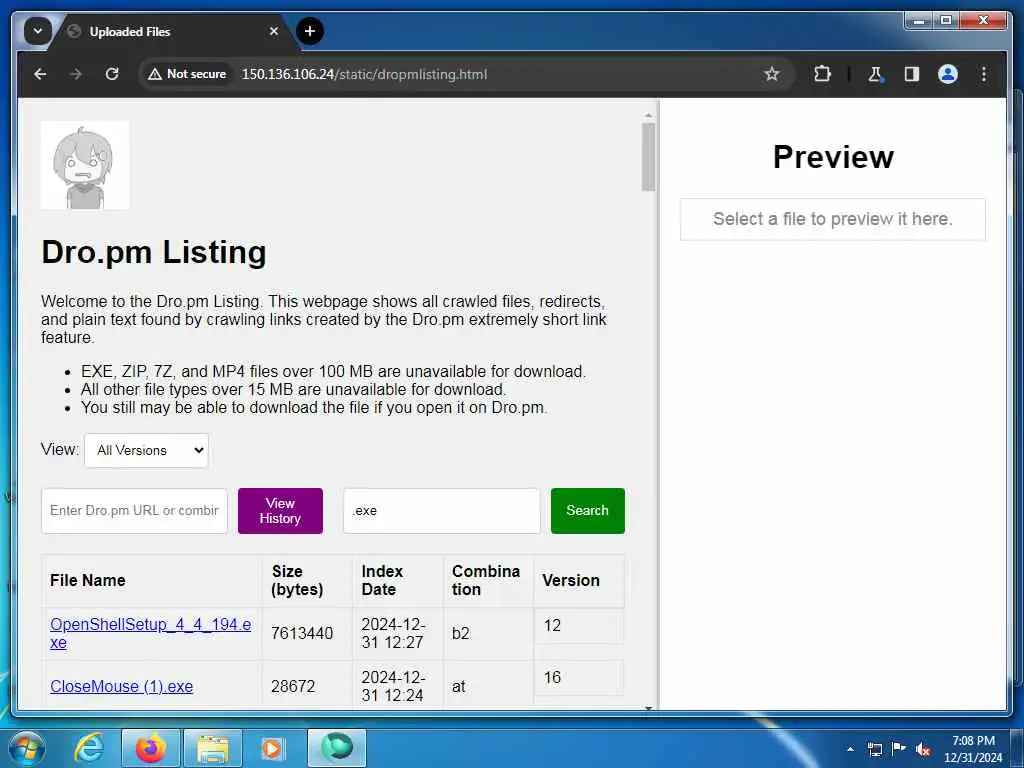The height and width of the screenshot is (768, 1024).
Task: Toggle the browser side panel icon
Action: pyautogui.click(x=912, y=74)
